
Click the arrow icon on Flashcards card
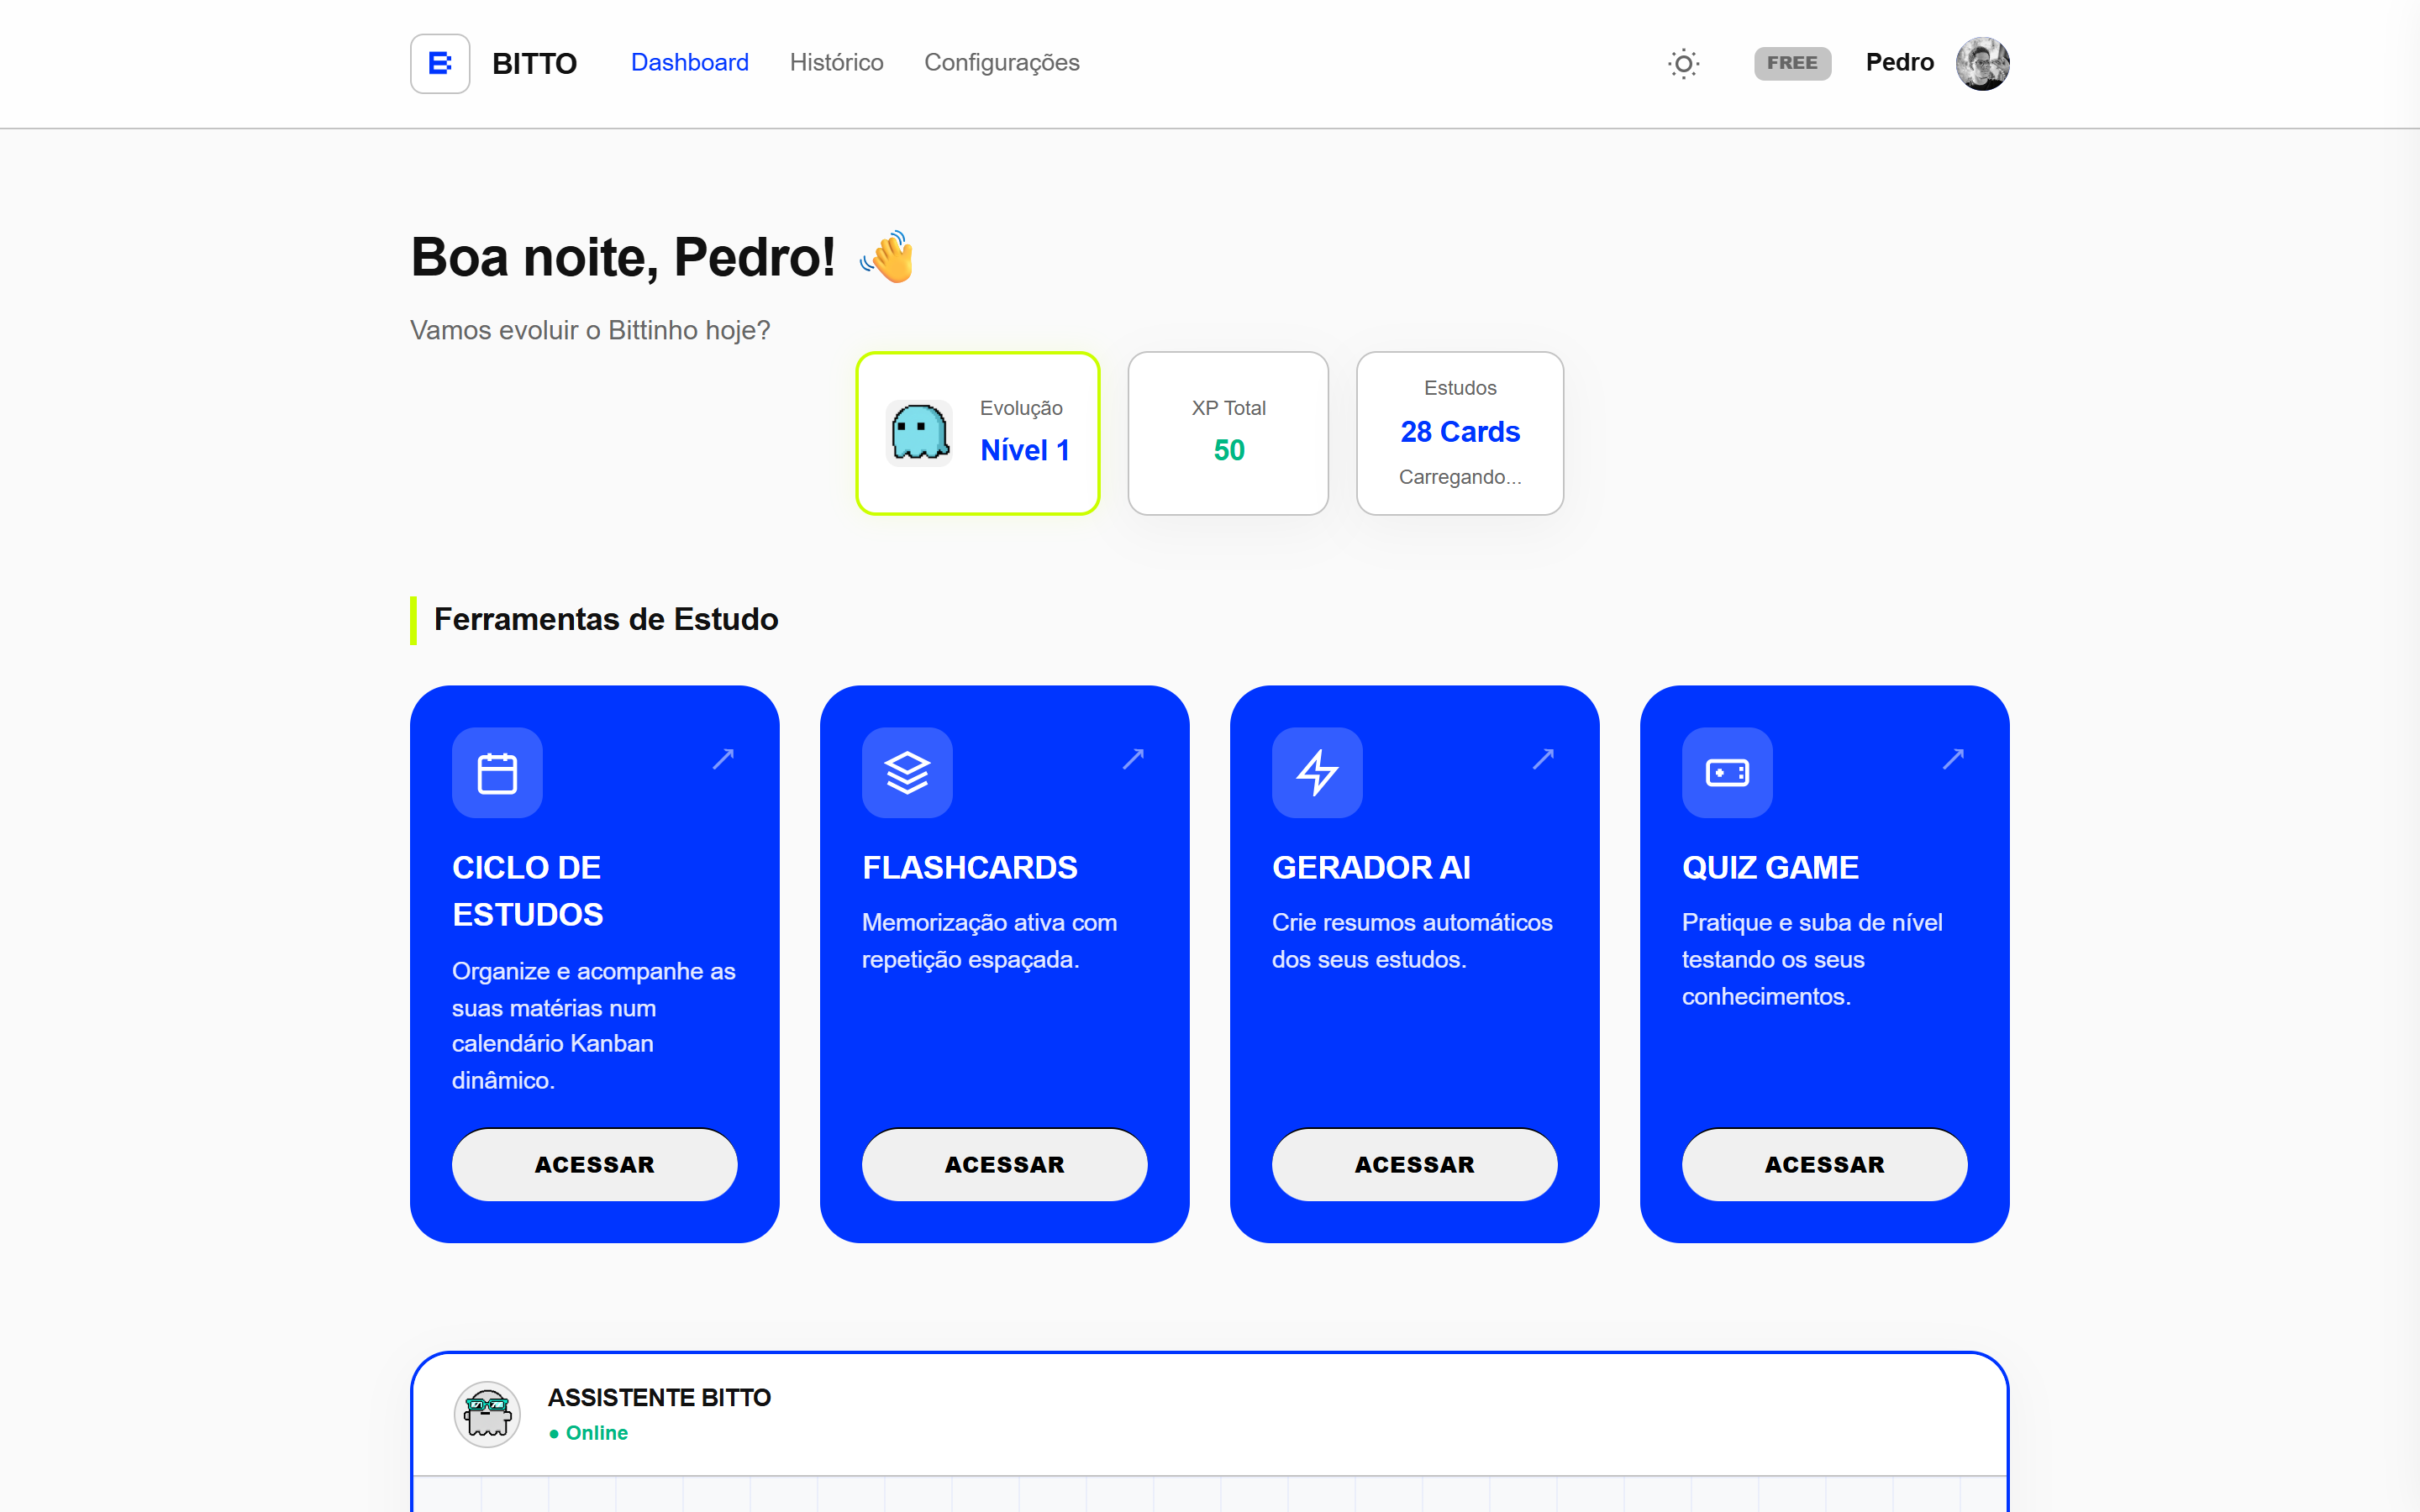point(1134,758)
